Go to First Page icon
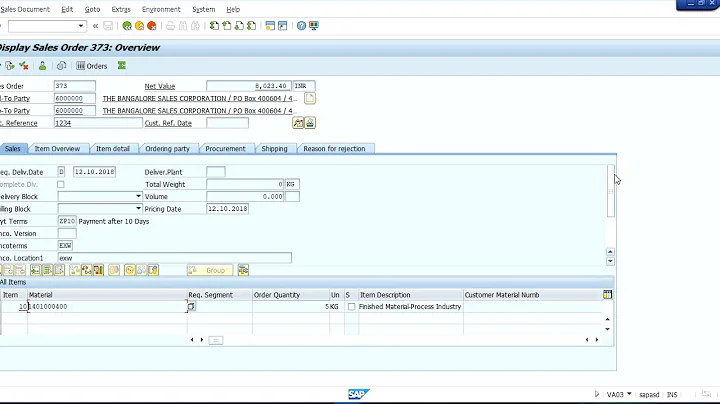This screenshot has width=720, height=404. click(214, 26)
